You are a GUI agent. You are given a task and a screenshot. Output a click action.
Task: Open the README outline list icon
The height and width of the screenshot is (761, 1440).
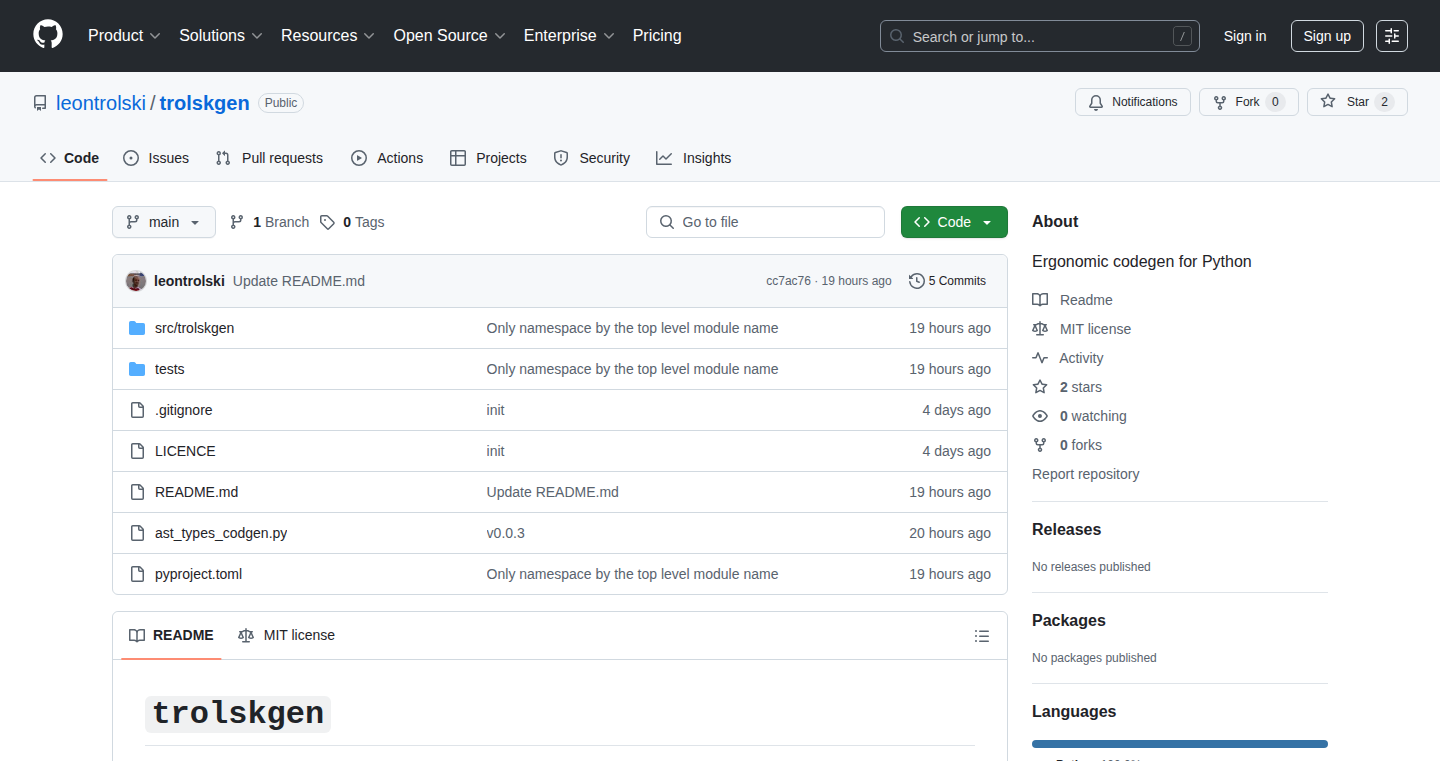pyautogui.click(x=982, y=636)
